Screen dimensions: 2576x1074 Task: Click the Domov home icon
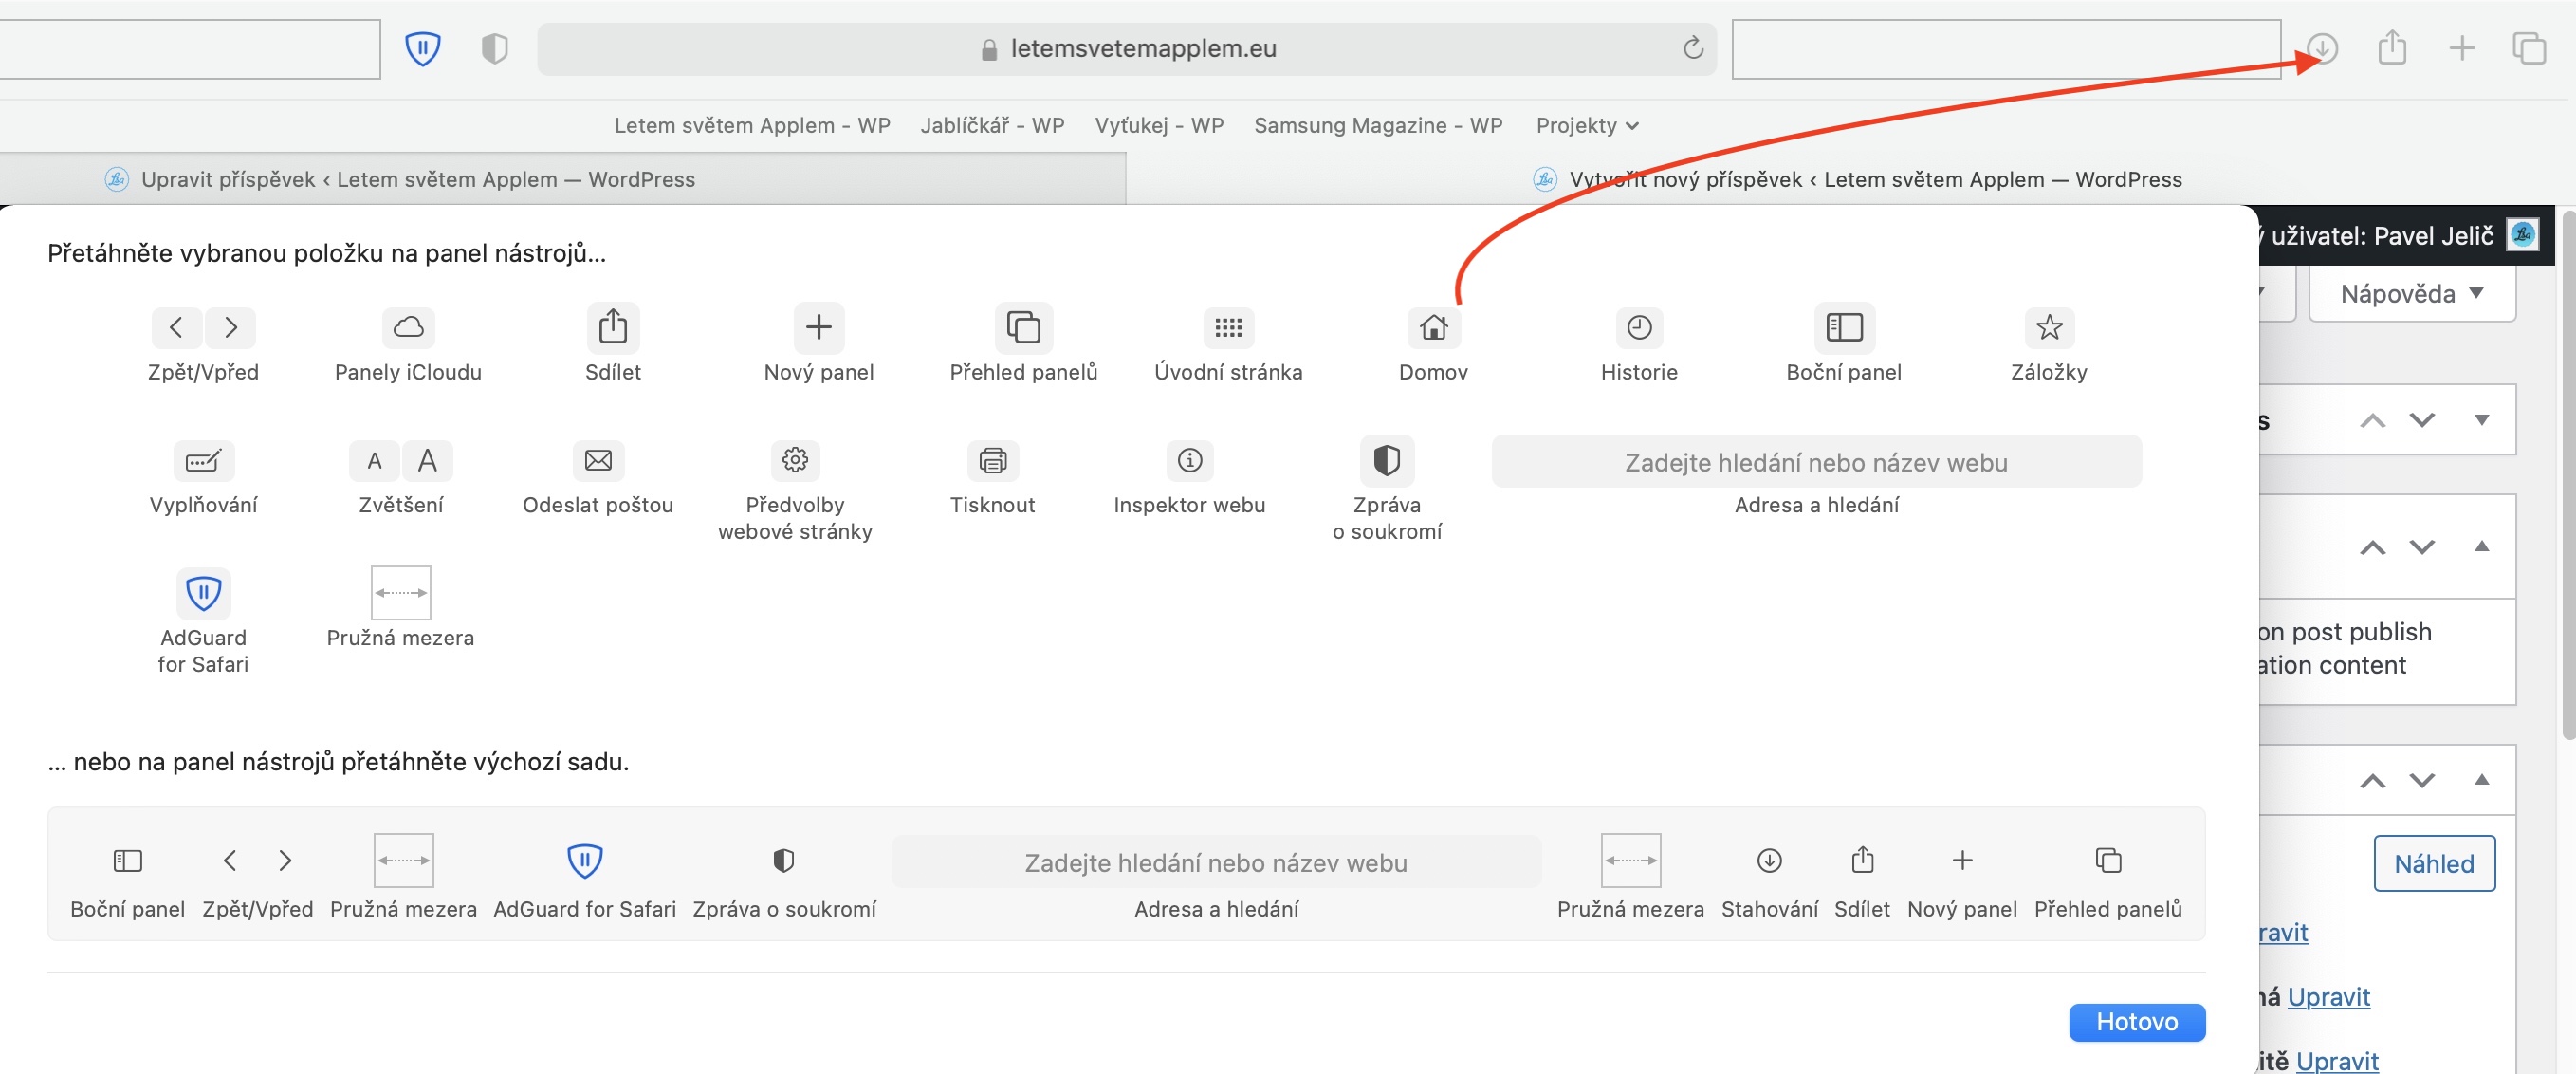[x=1433, y=327]
